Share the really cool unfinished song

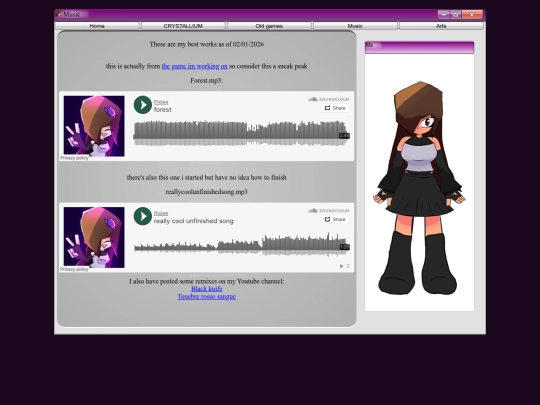335,219
